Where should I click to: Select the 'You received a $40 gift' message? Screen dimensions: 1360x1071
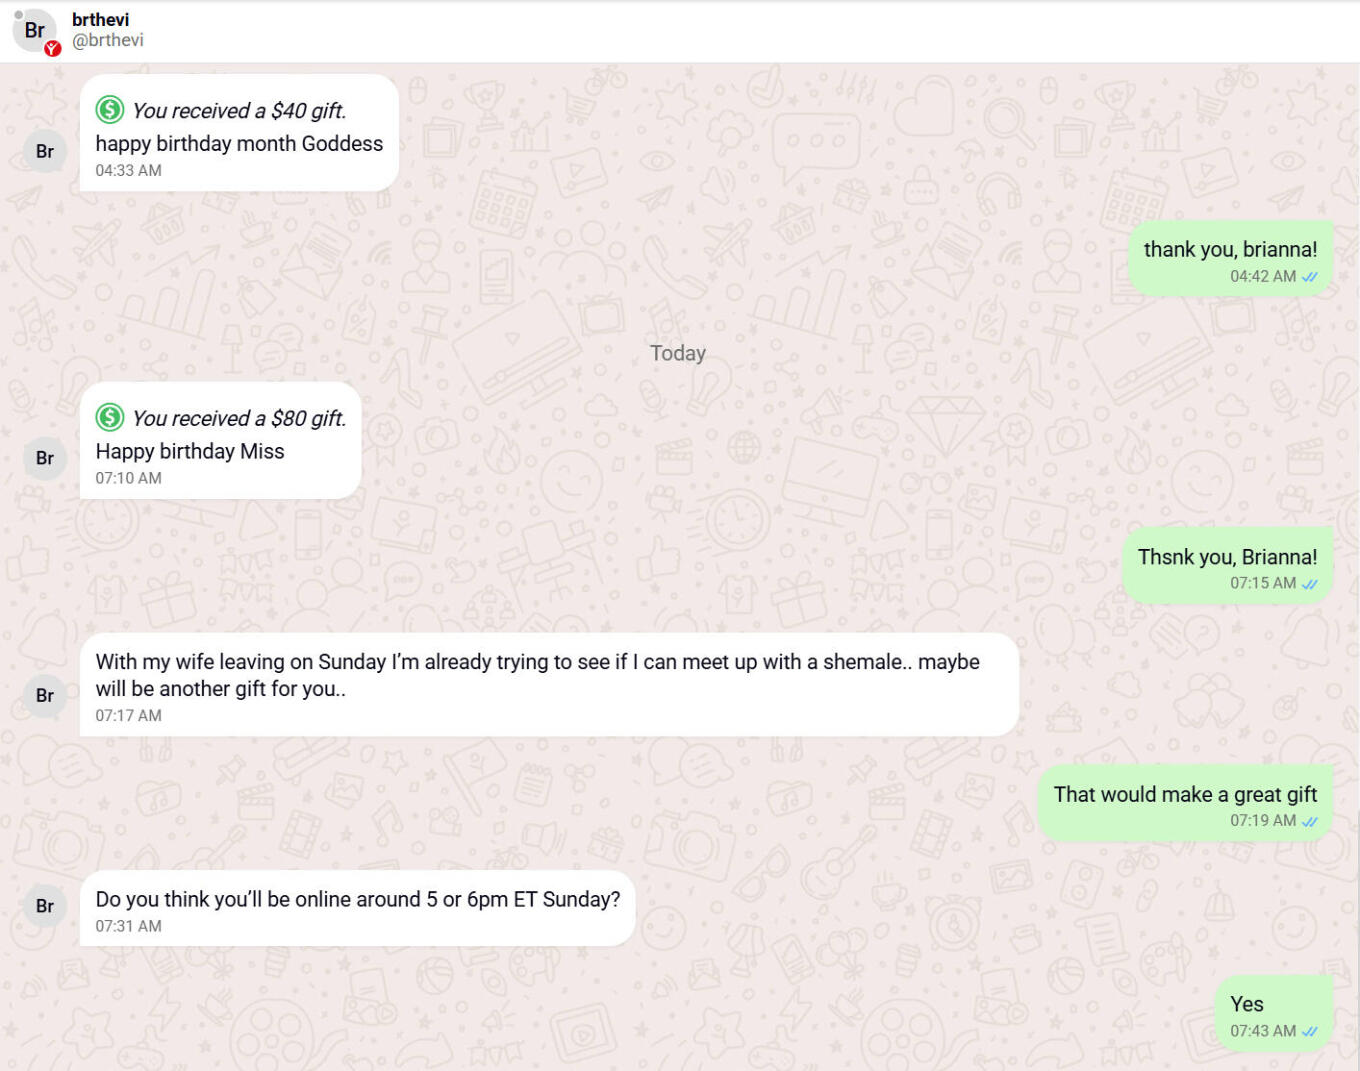(x=239, y=133)
